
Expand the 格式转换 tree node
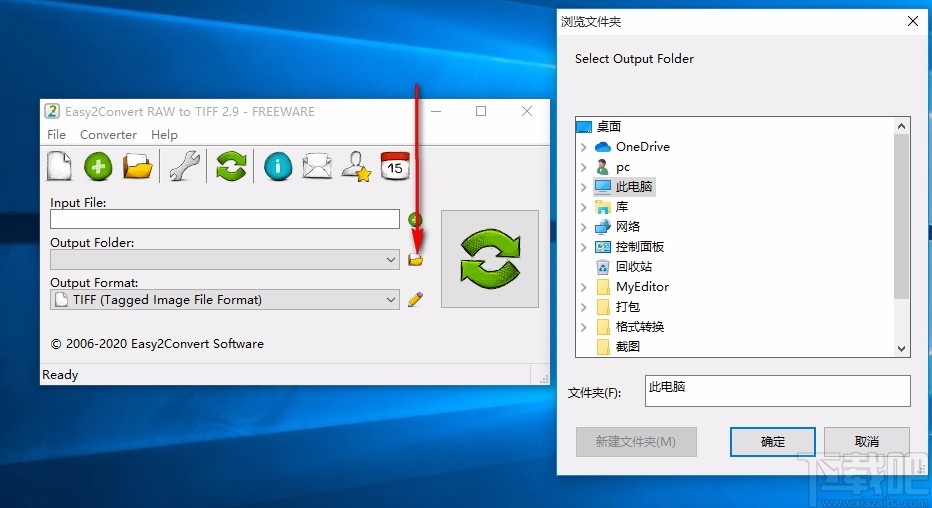point(584,327)
